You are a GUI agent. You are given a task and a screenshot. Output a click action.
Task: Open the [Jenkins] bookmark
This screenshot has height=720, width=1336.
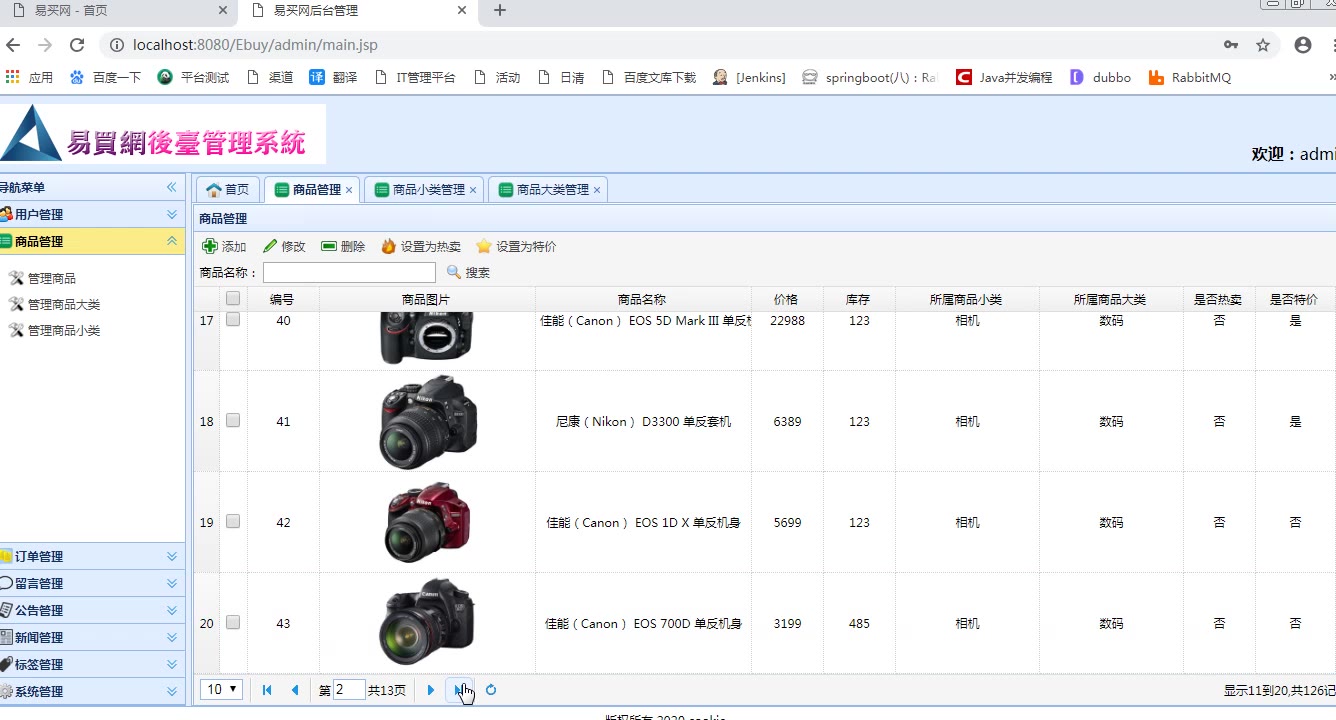[749, 77]
